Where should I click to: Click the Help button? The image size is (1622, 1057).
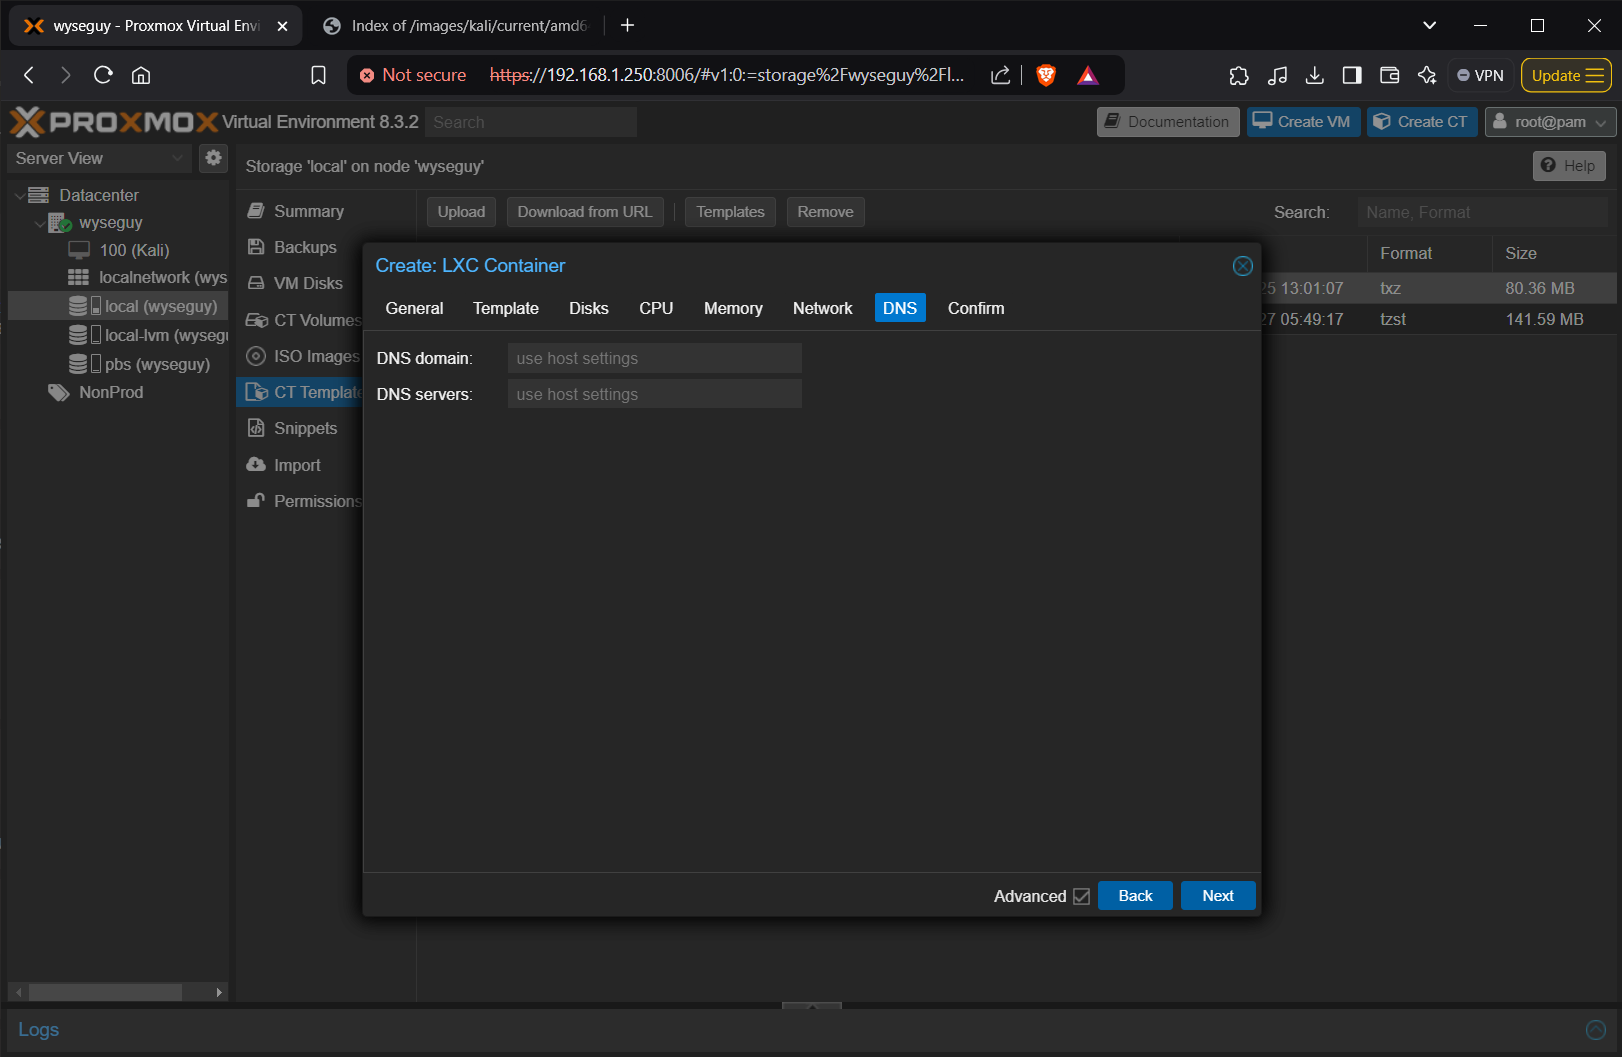1569,166
